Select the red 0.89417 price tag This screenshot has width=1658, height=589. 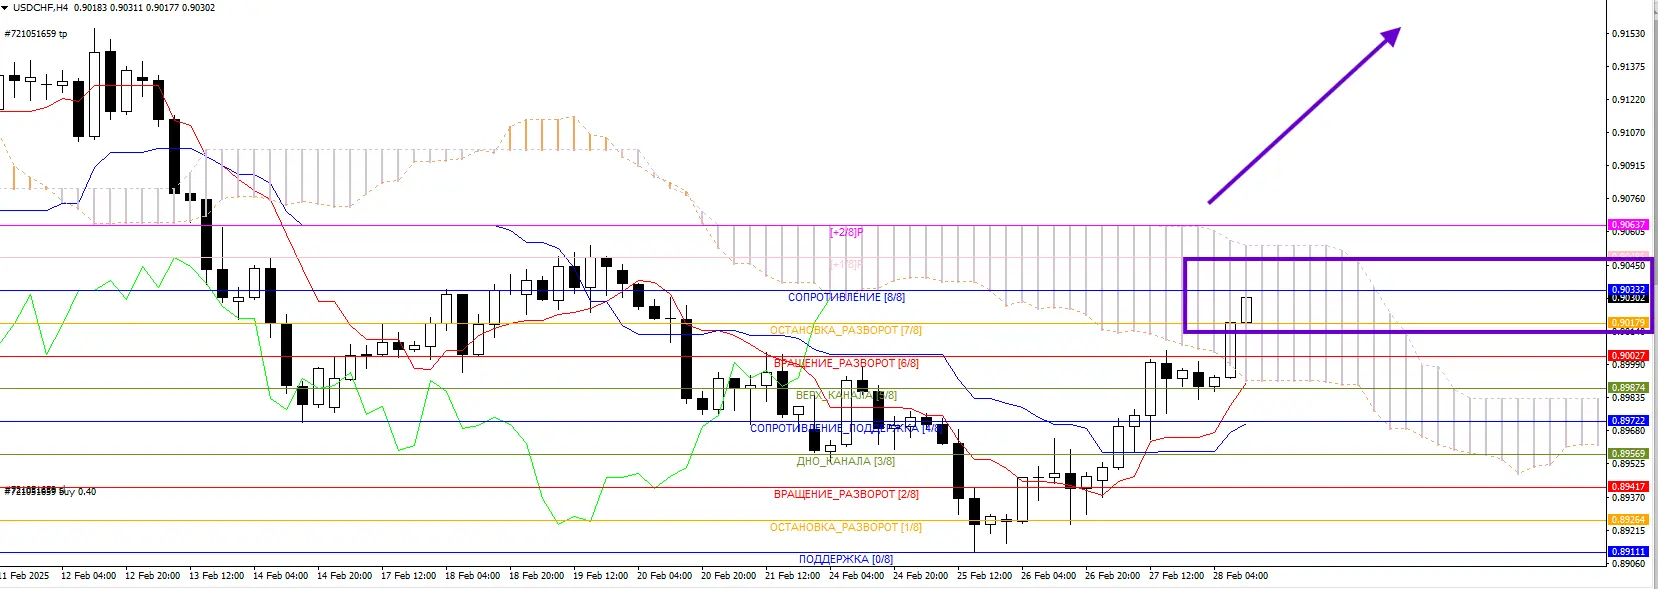pyautogui.click(x=1628, y=487)
